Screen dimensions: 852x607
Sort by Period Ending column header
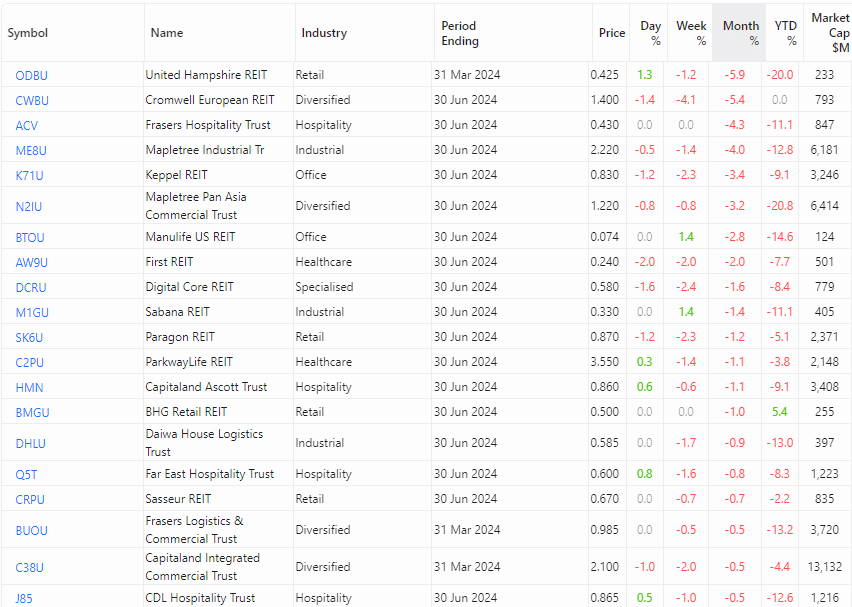(x=460, y=33)
